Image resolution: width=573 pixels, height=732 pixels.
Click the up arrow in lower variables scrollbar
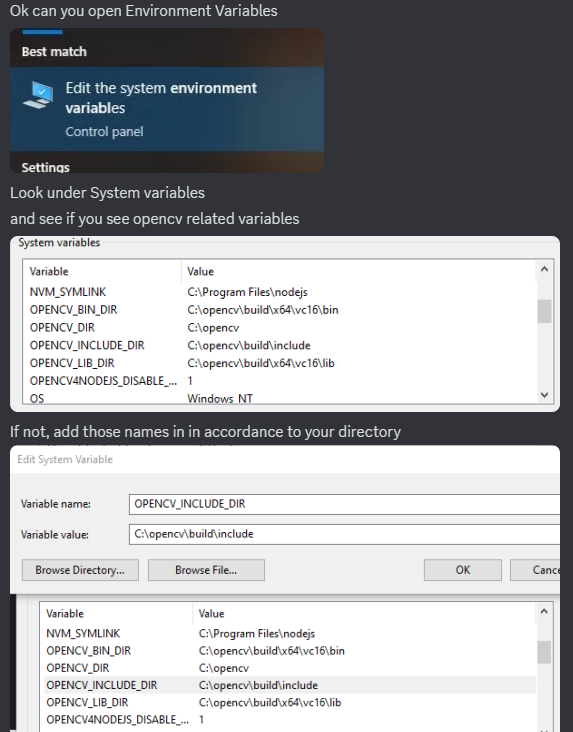[x=544, y=611]
